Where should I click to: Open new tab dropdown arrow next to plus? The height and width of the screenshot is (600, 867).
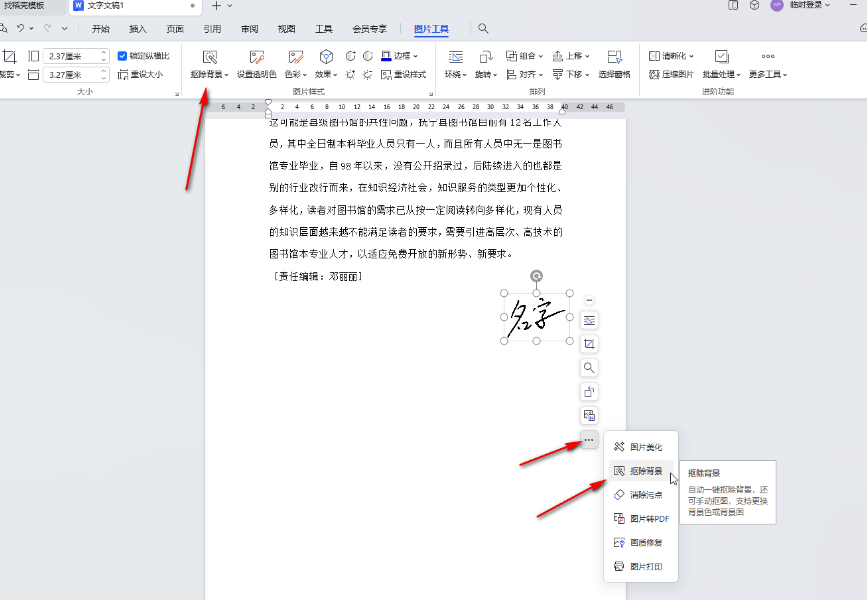point(230,6)
